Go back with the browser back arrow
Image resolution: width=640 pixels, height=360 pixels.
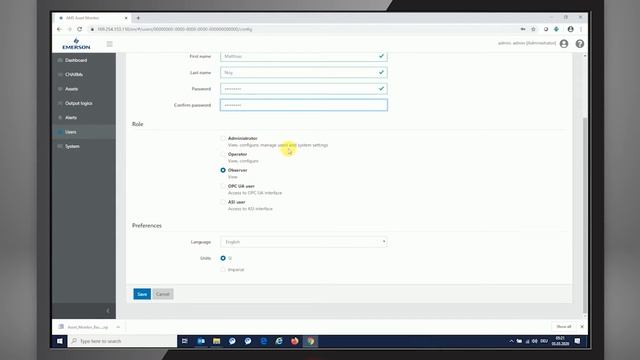click(x=59, y=29)
